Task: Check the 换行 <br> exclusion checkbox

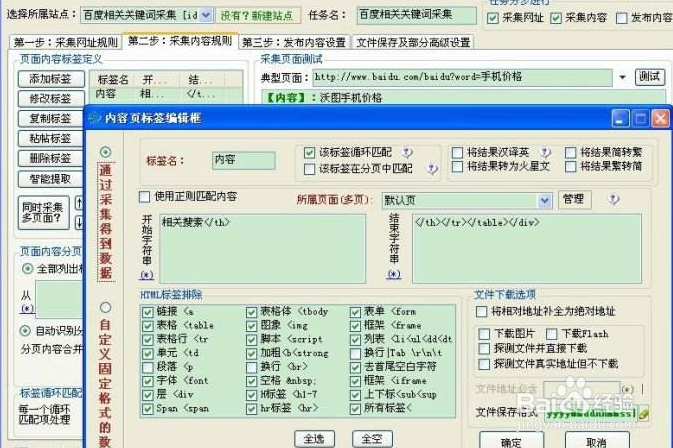Action: 252,367
